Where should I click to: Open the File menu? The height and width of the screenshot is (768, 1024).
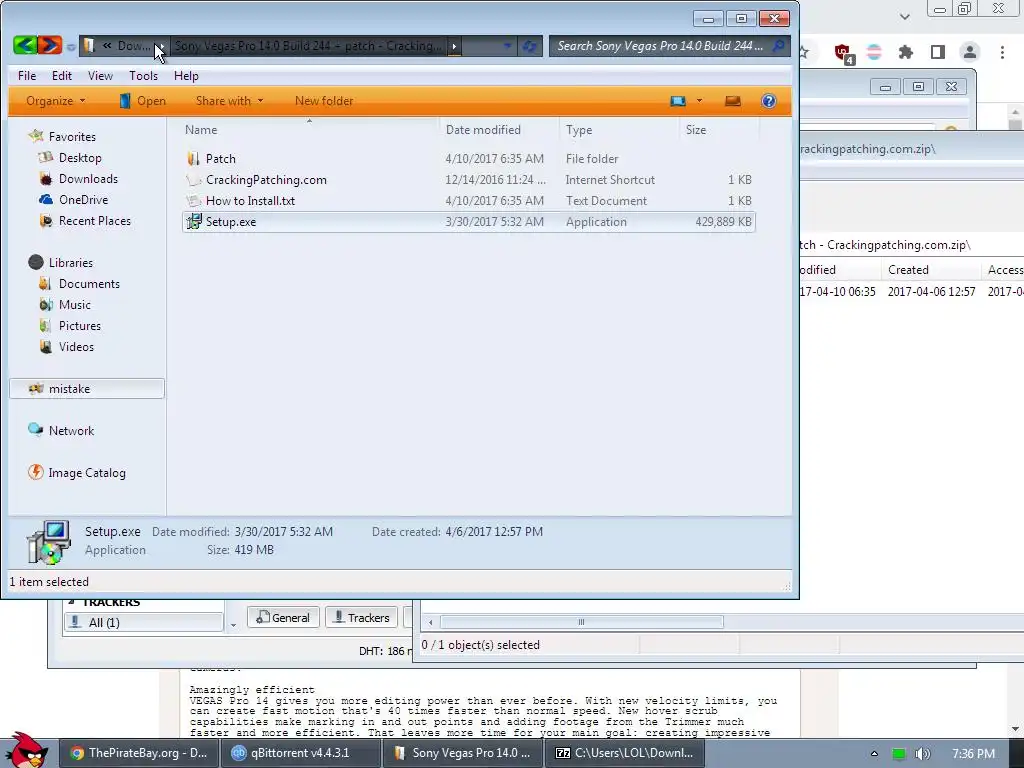point(27,76)
